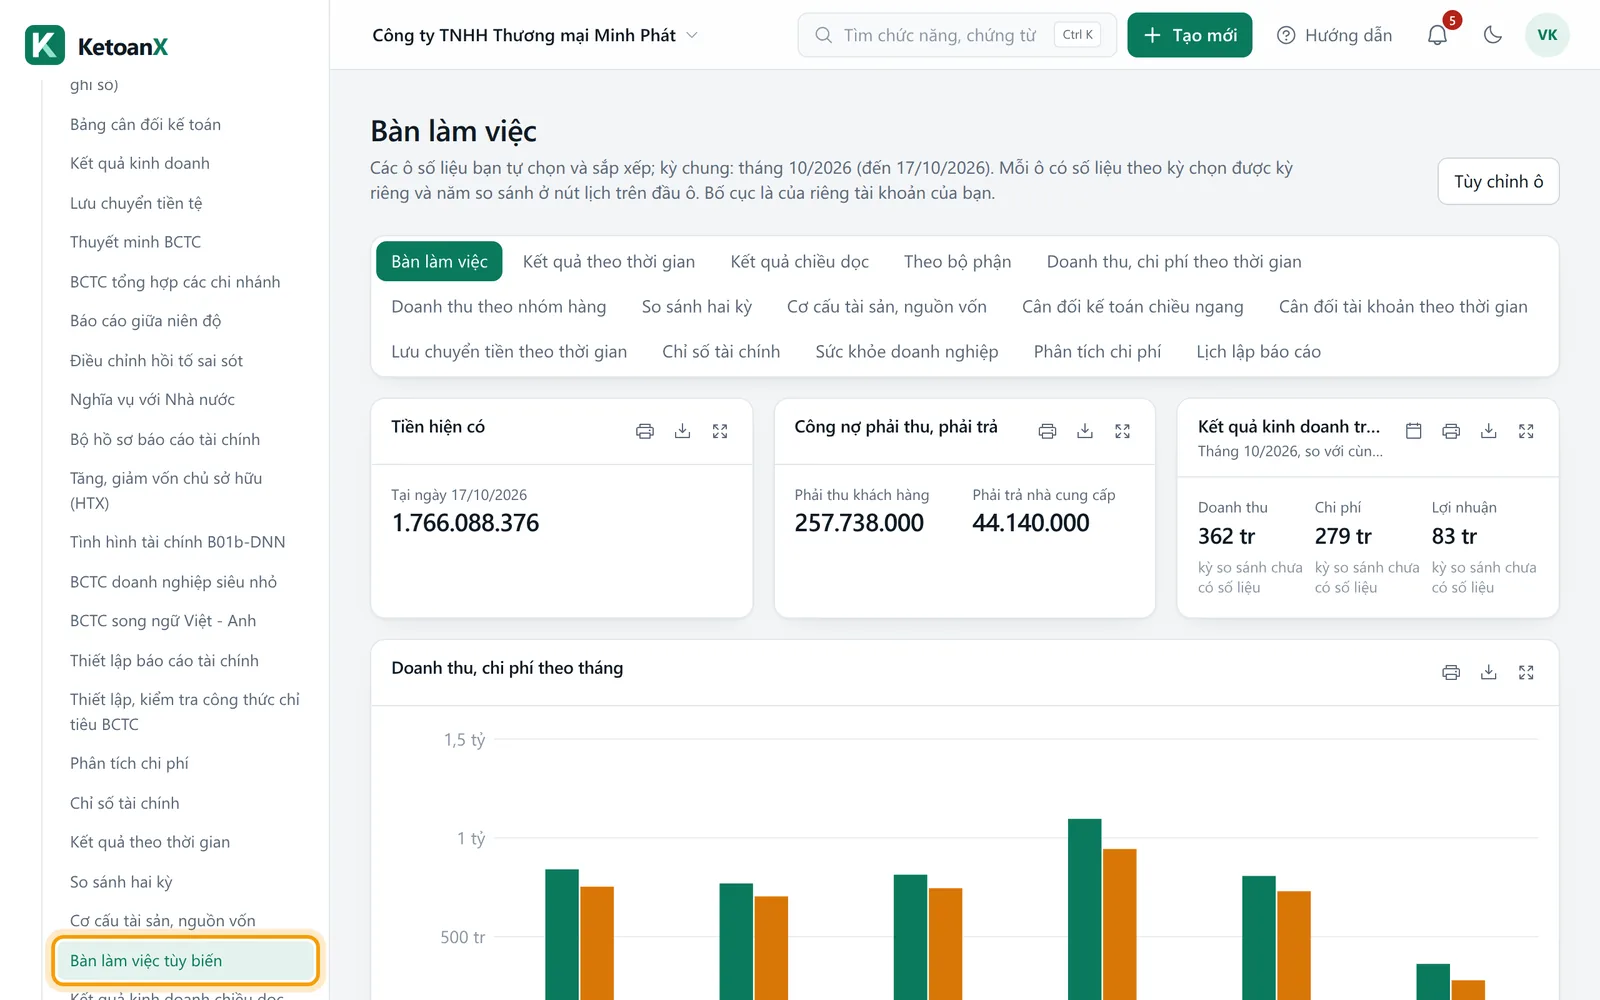Image resolution: width=1600 pixels, height=1000 pixels.
Task: Open the Hướng dẫn help link
Action: (1335, 35)
